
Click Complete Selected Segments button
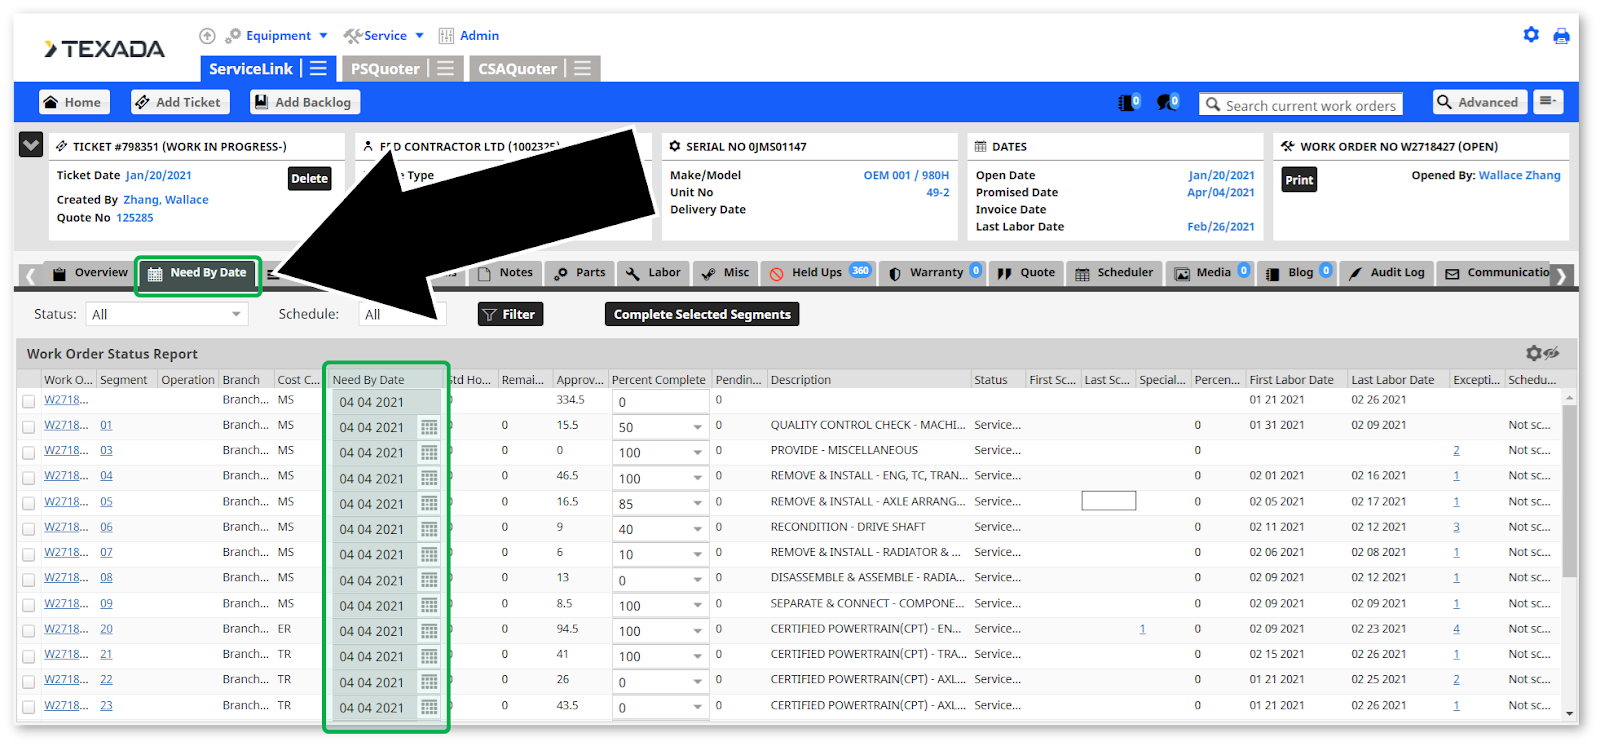coord(702,314)
